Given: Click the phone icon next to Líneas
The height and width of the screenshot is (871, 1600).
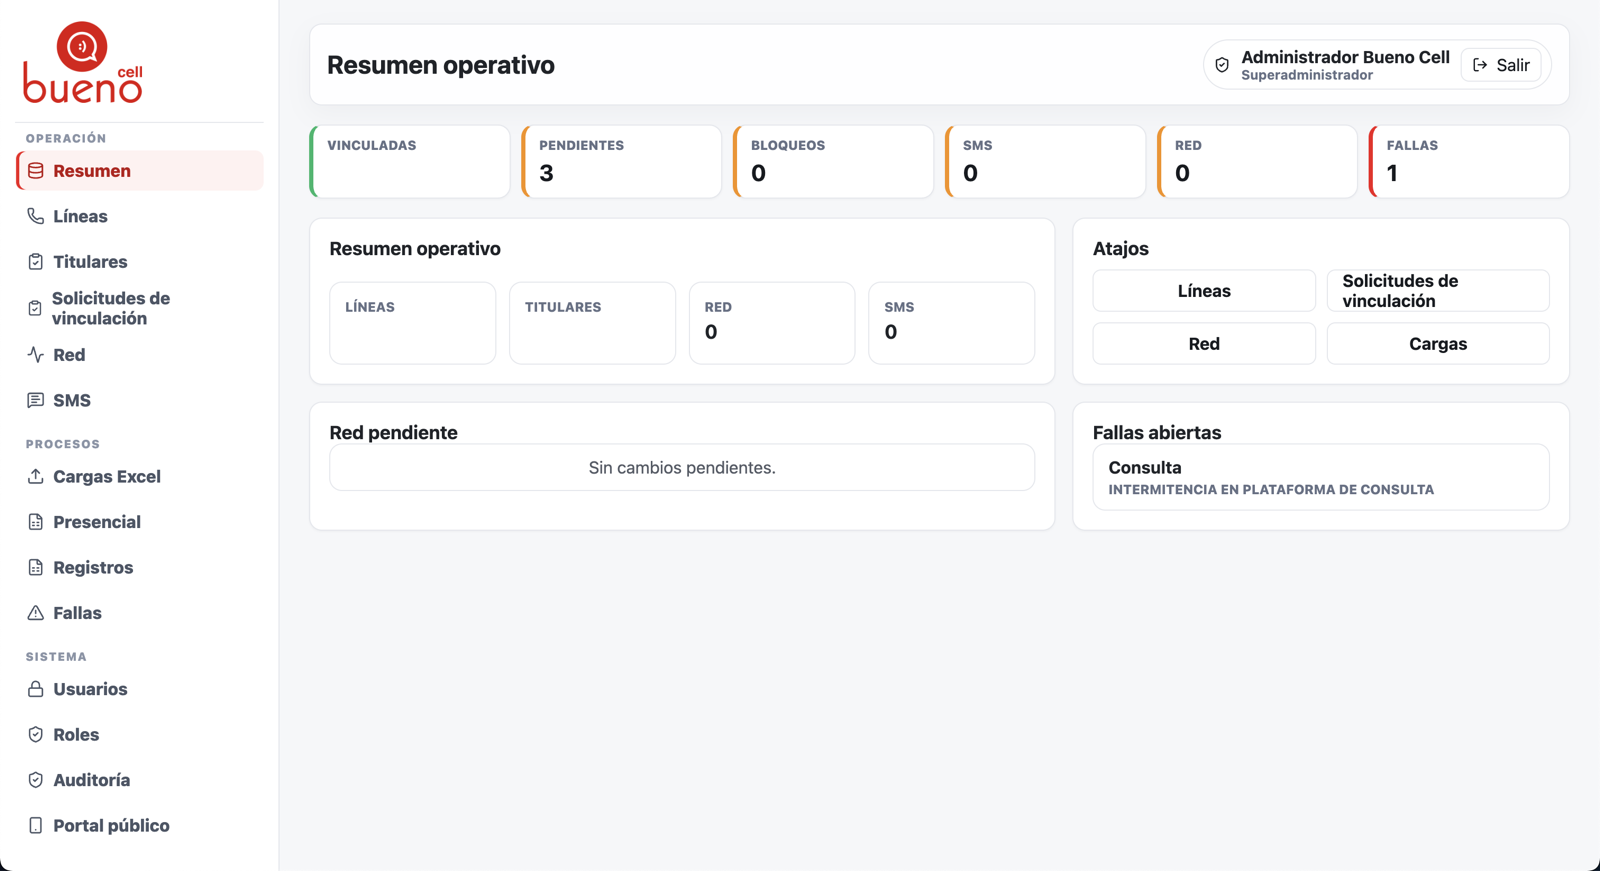Looking at the screenshot, I should click(x=36, y=216).
